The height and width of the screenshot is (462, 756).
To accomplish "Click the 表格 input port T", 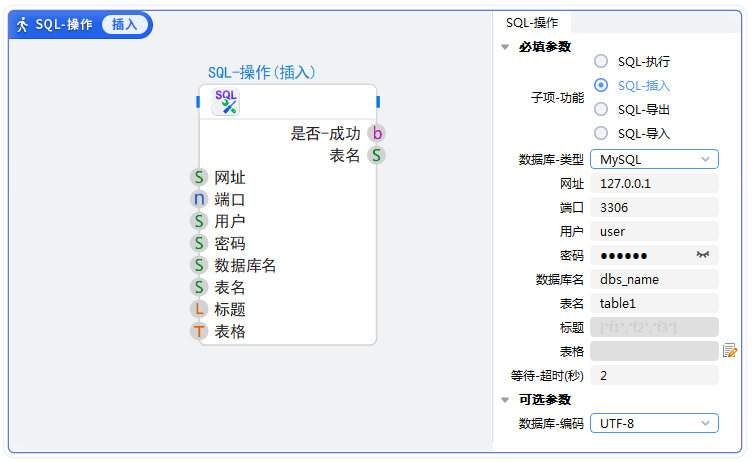I will point(199,331).
